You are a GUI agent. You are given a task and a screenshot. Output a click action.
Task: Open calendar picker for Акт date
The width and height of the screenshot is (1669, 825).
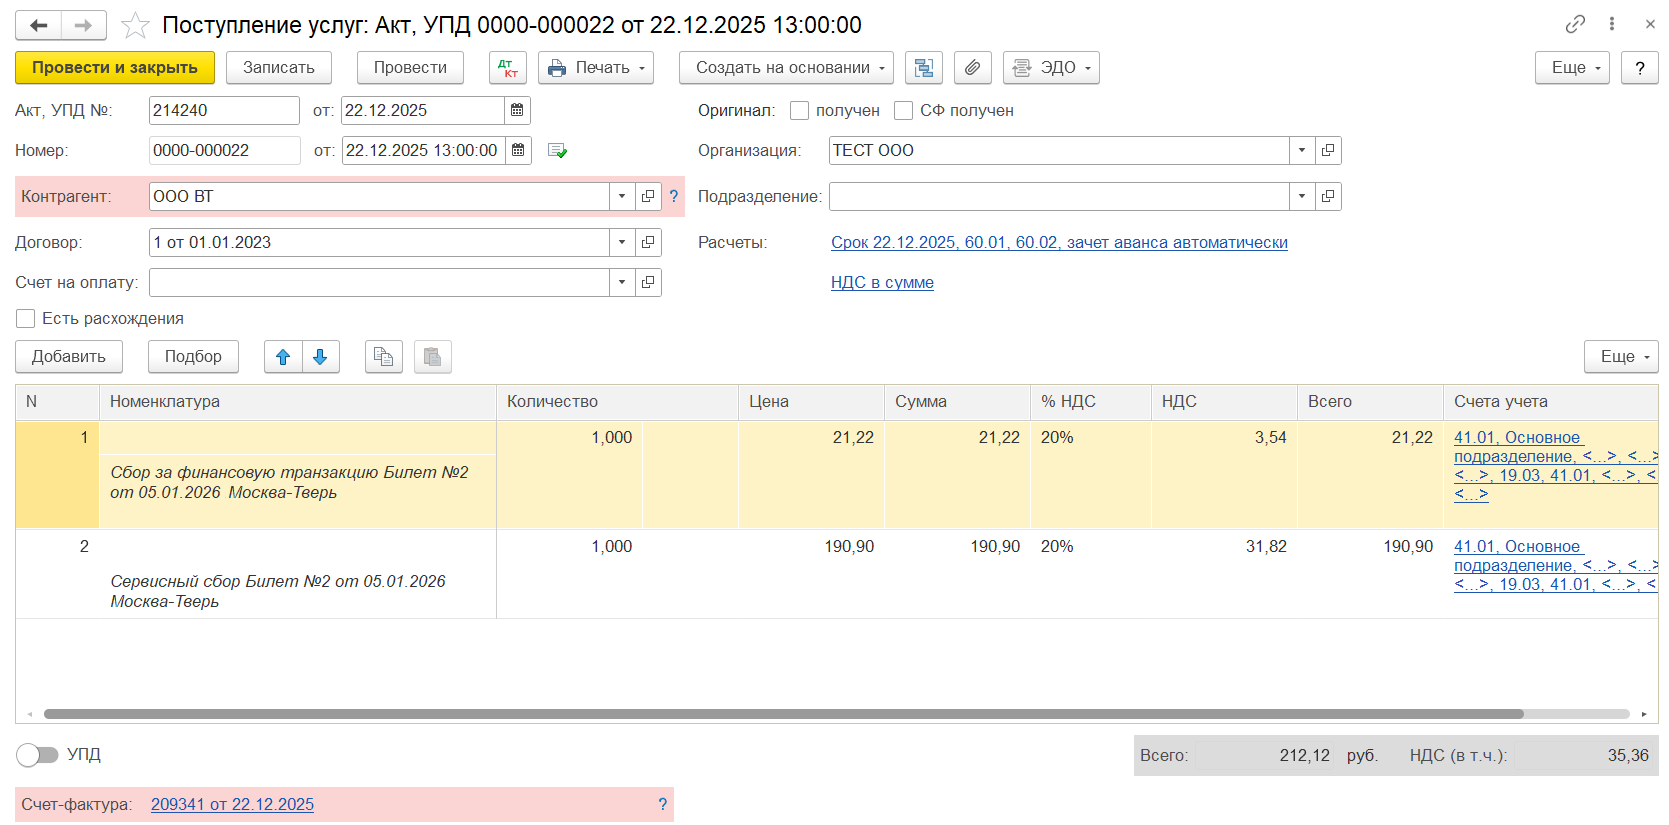[x=517, y=111]
